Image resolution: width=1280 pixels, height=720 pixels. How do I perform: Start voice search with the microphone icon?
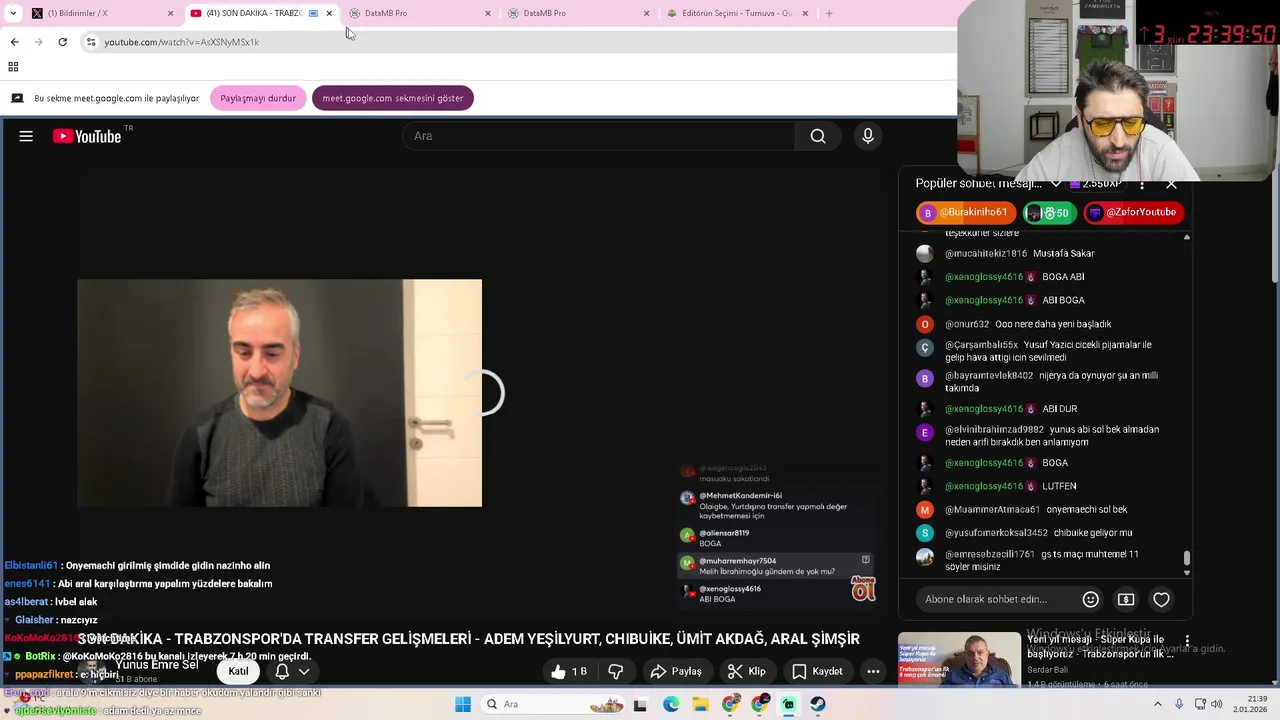[x=868, y=136]
